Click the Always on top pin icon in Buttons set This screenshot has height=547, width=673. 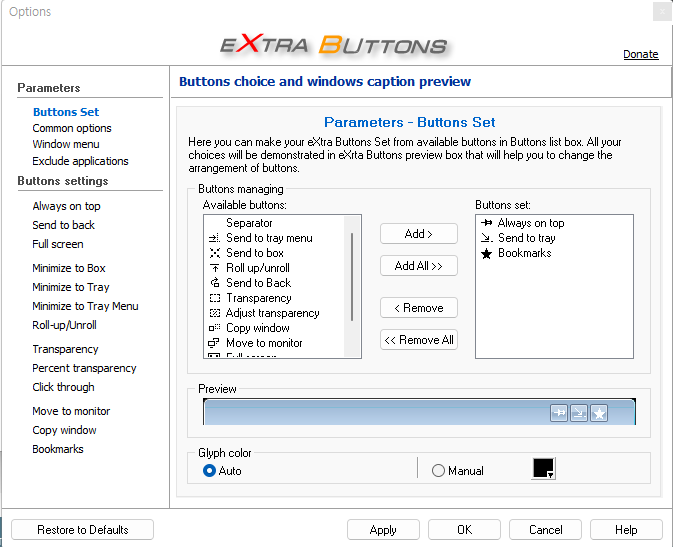tap(487, 223)
